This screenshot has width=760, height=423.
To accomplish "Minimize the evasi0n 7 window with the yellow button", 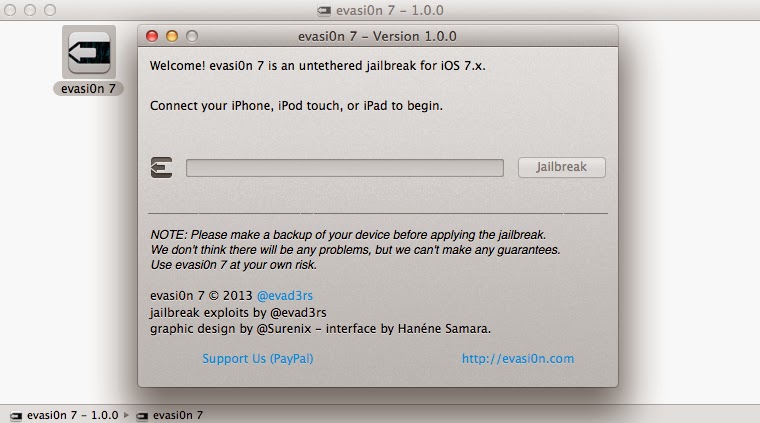I will (x=172, y=36).
